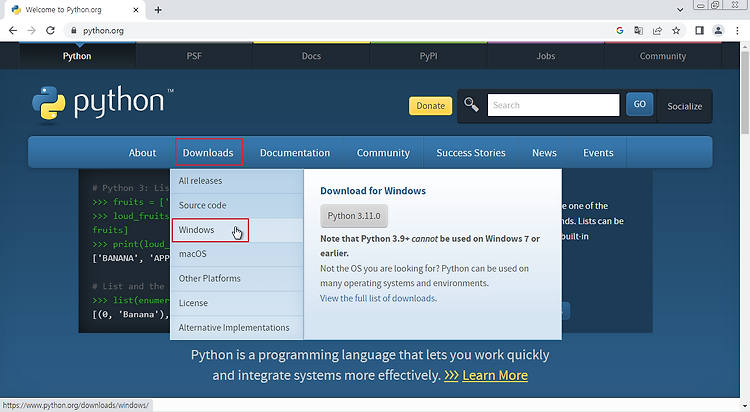The height and width of the screenshot is (412, 750).
Task: Select the Docs top-bar tab
Action: (311, 56)
